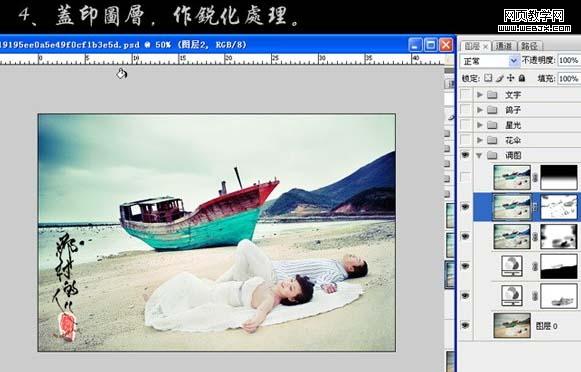581x372 pixels.
Task: Switch to the 通道 tab
Action: (x=504, y=46)
